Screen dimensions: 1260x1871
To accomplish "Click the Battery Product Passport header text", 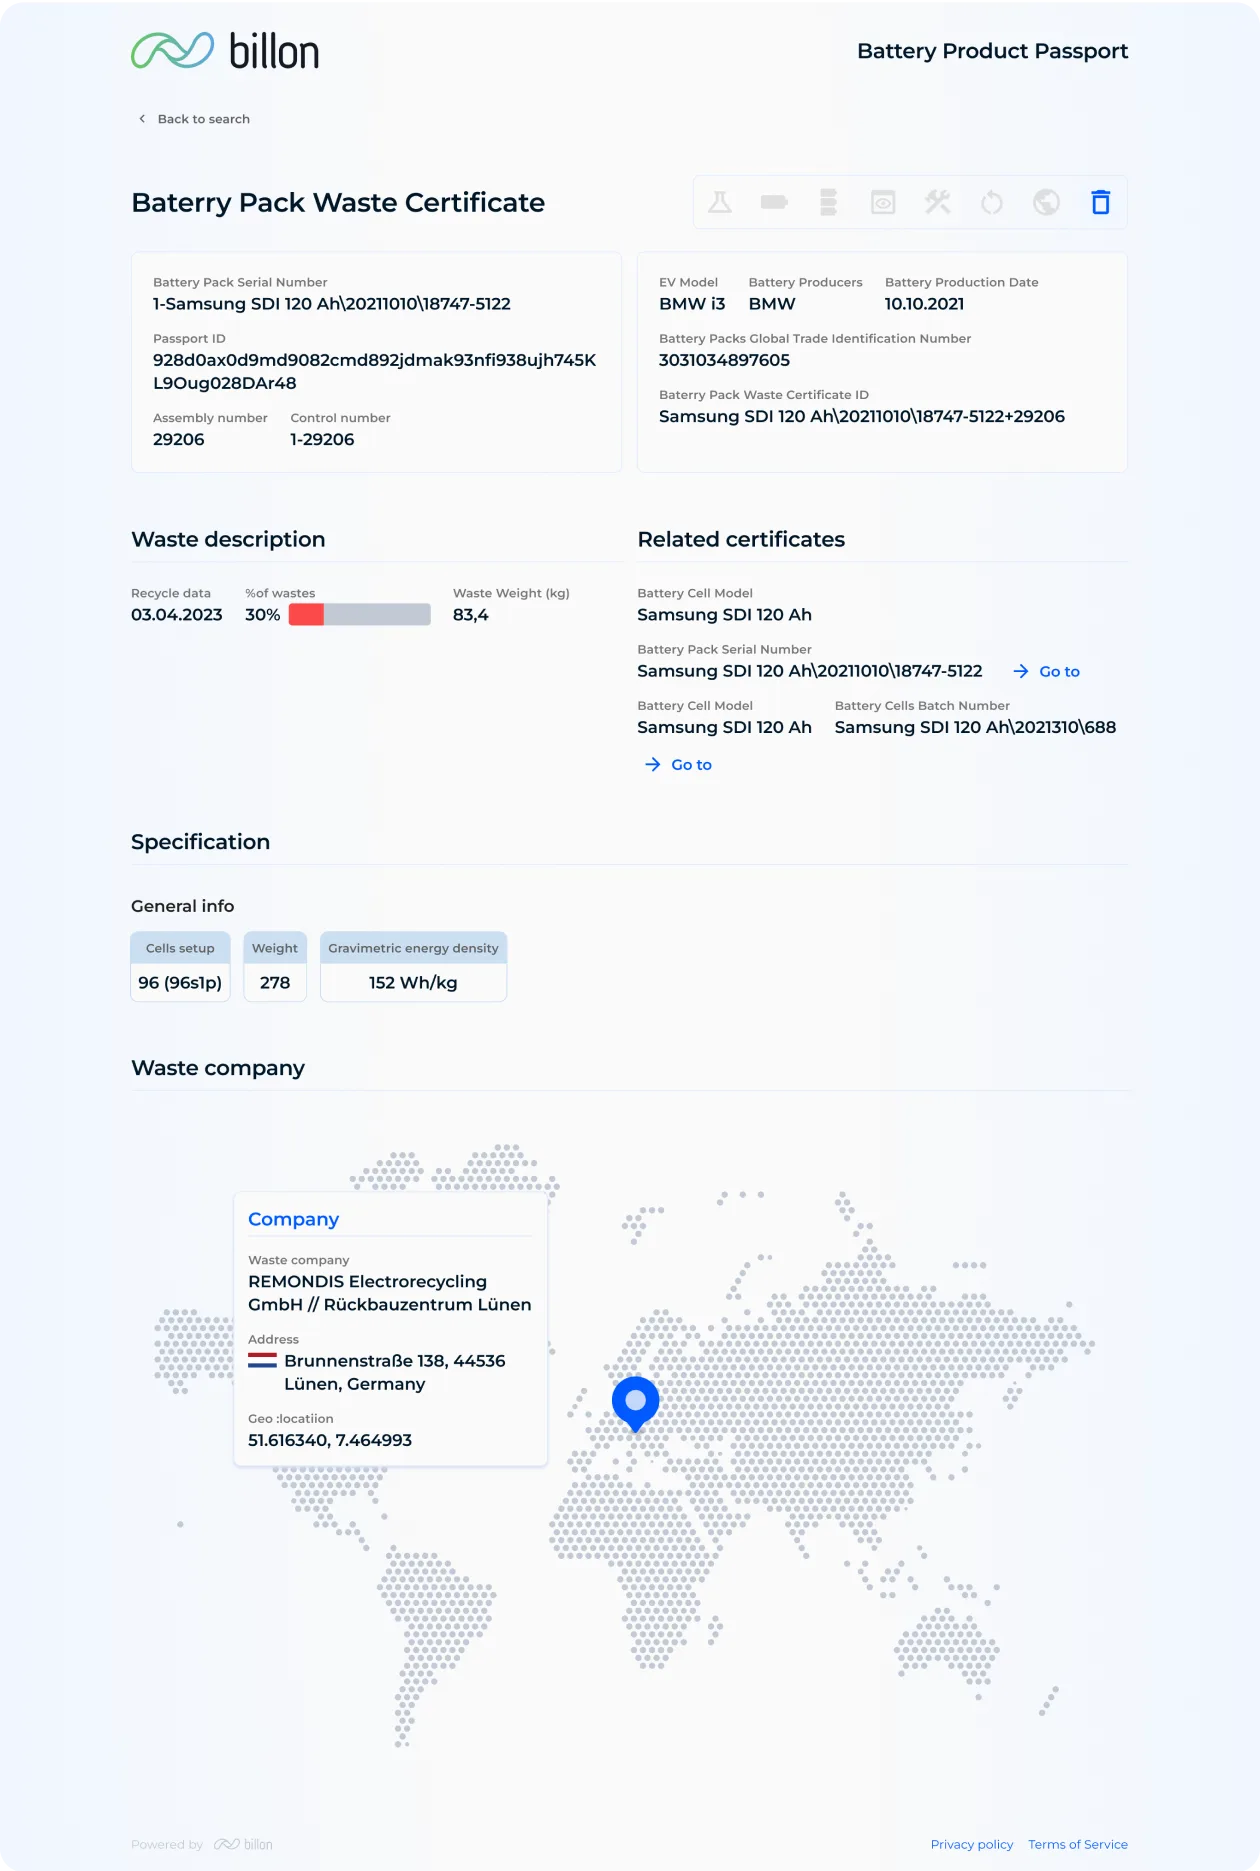I will click(992, 51).
